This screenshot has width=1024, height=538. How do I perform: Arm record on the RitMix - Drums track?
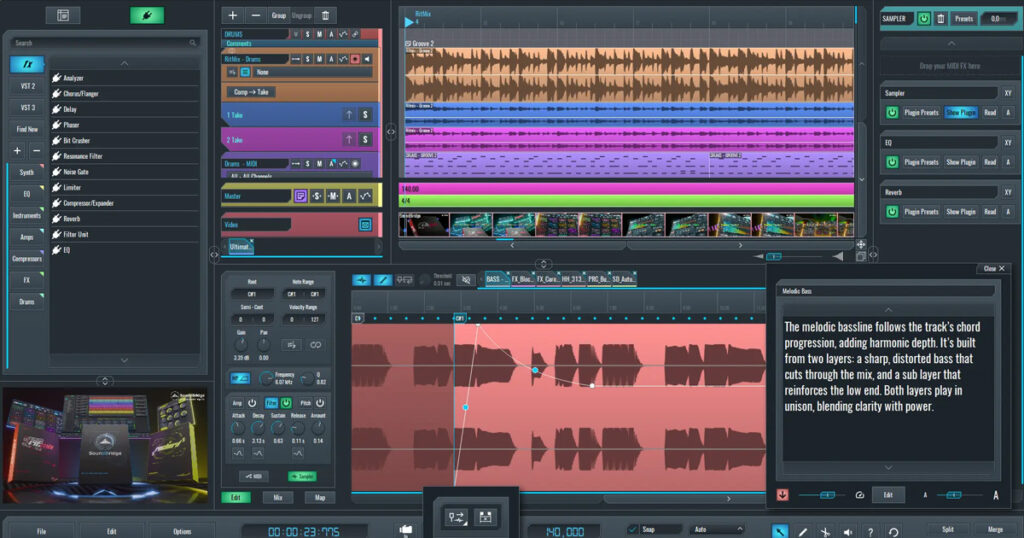coord(355,59)
